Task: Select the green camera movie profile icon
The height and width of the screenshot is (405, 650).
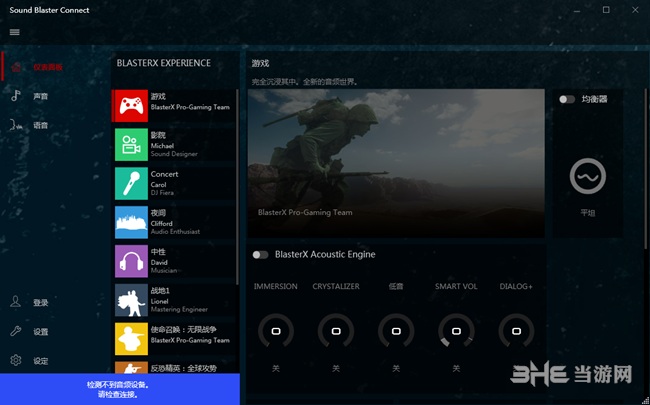Action: coord(131,144)
